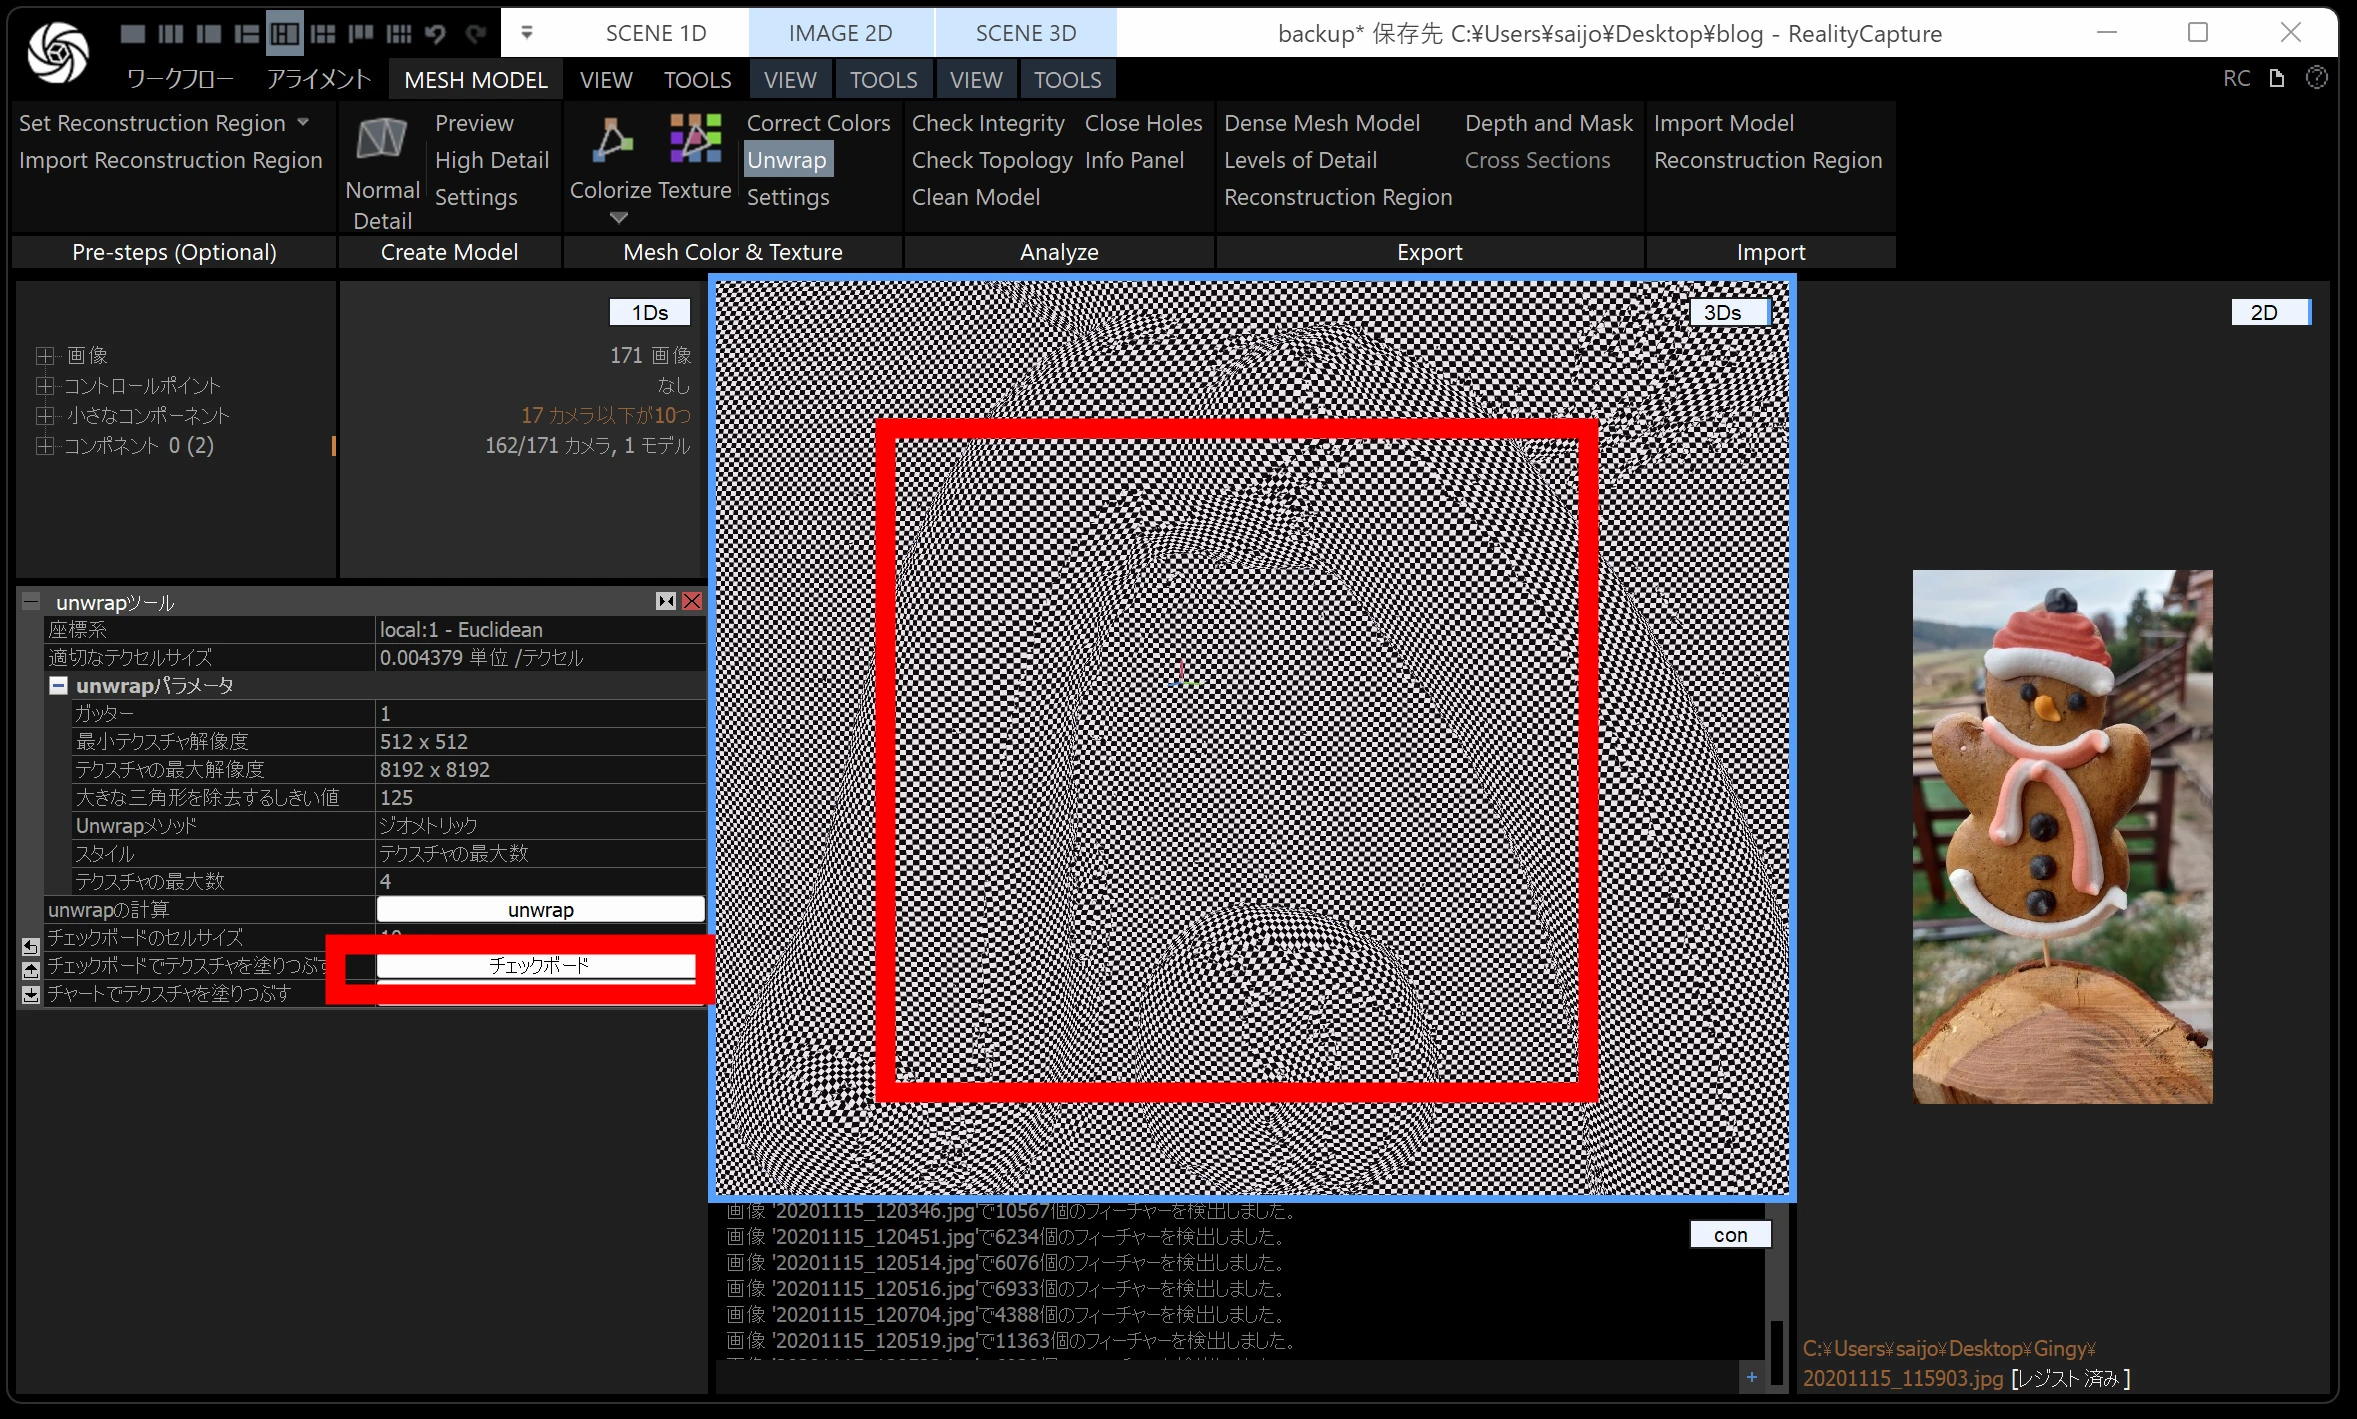Expand the 画像 tree node
2357x1419 pixels.
(x=44, y=355)
